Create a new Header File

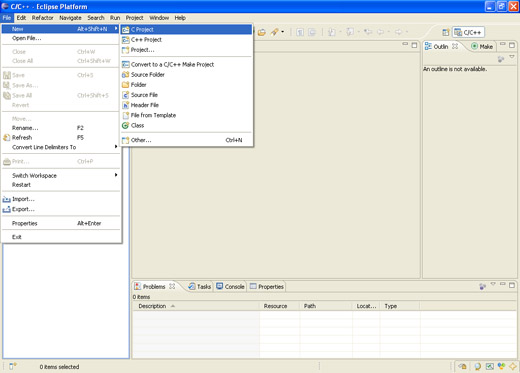pos(186,105)
